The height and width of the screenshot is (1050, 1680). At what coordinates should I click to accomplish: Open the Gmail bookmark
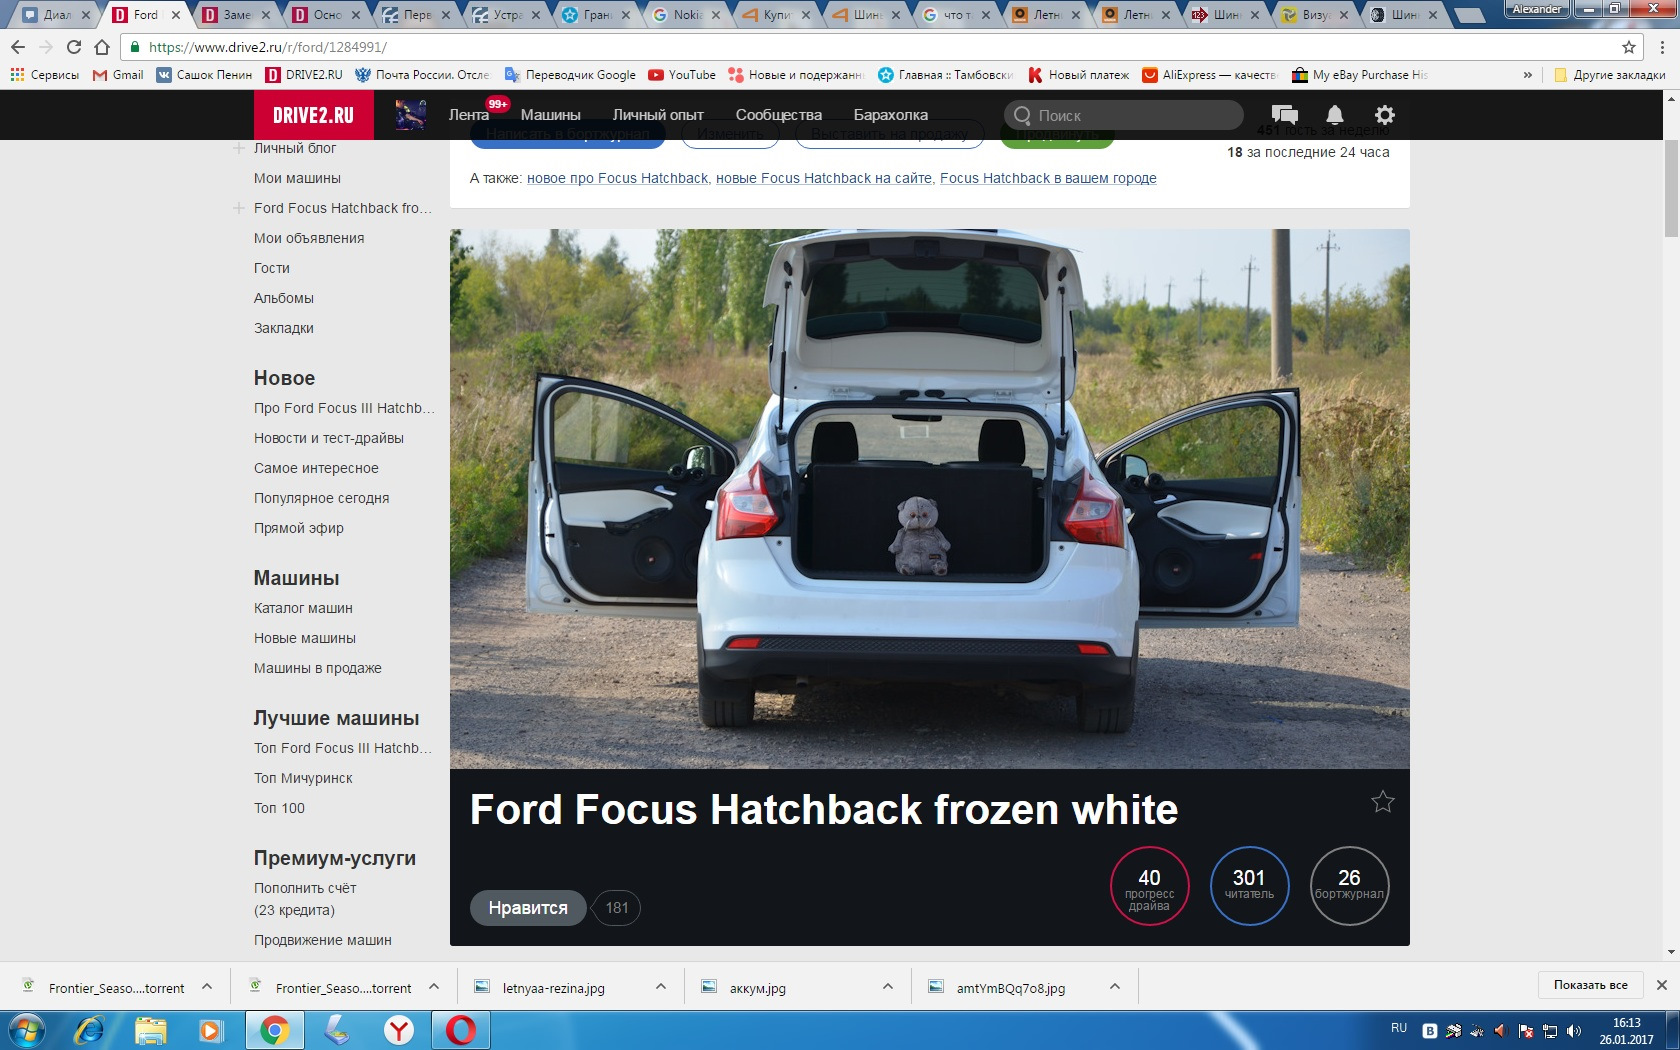118,75
